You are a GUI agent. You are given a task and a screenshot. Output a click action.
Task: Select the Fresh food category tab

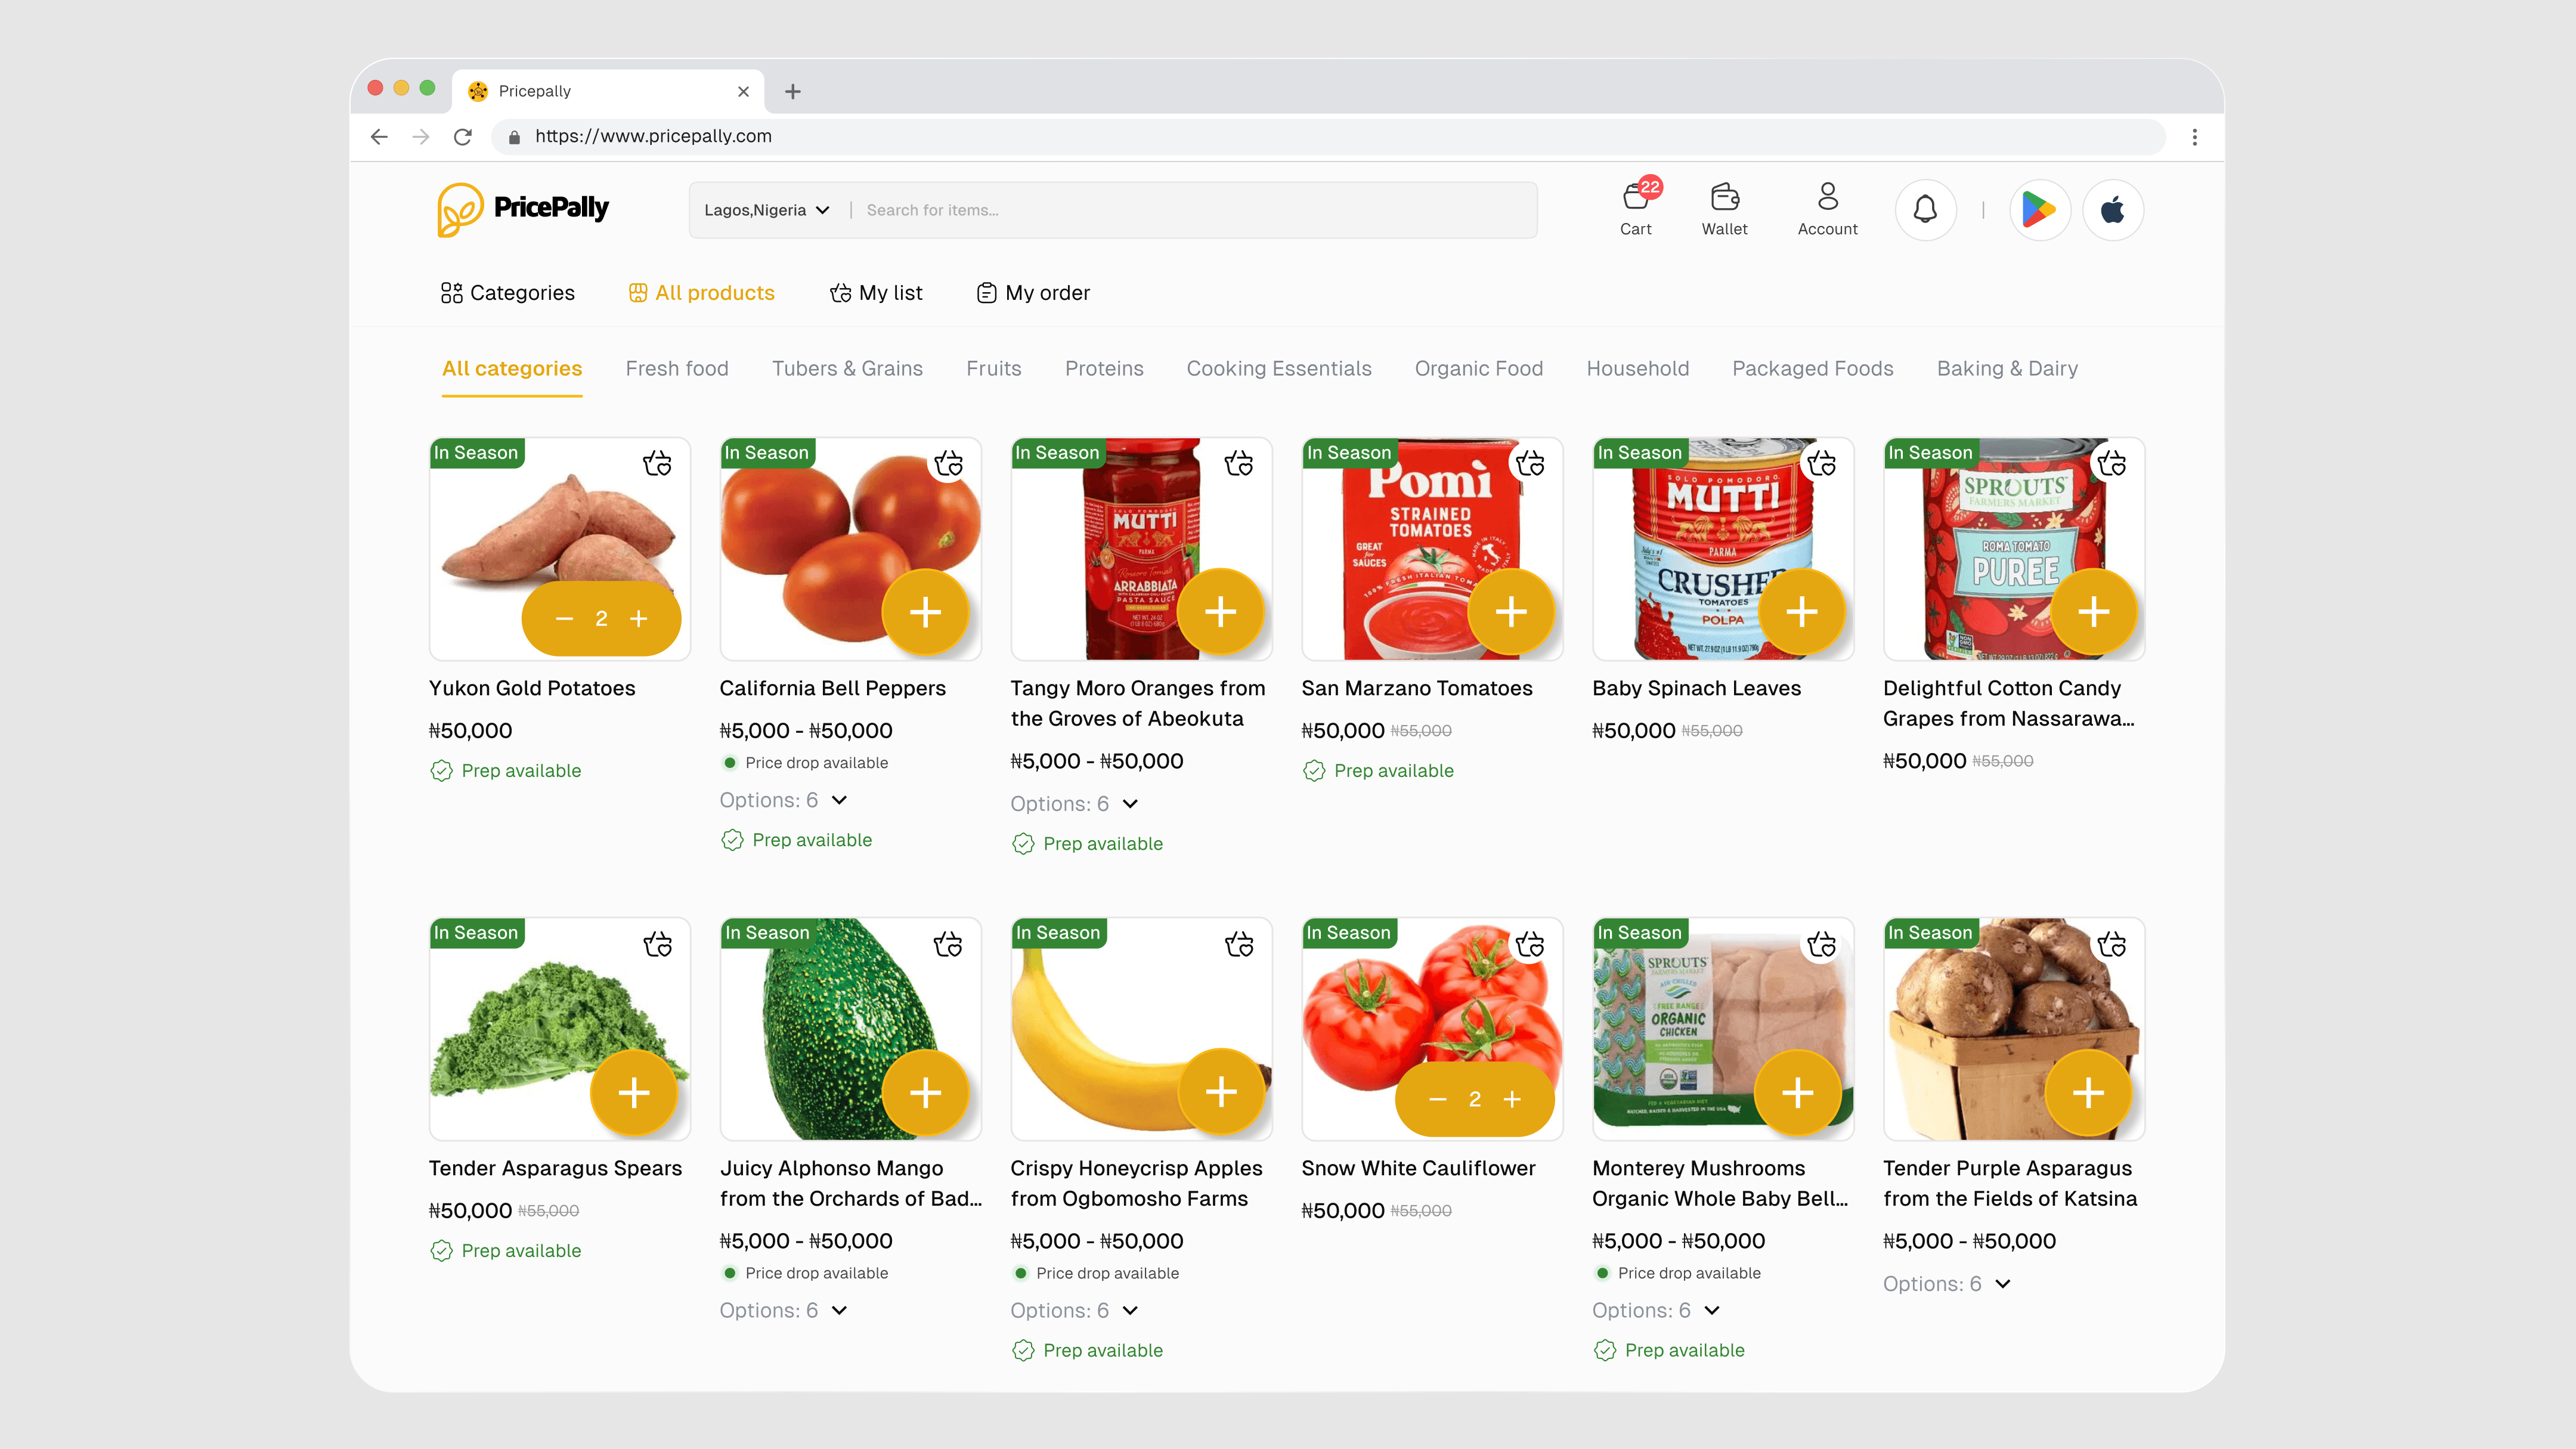coord(677,369)
